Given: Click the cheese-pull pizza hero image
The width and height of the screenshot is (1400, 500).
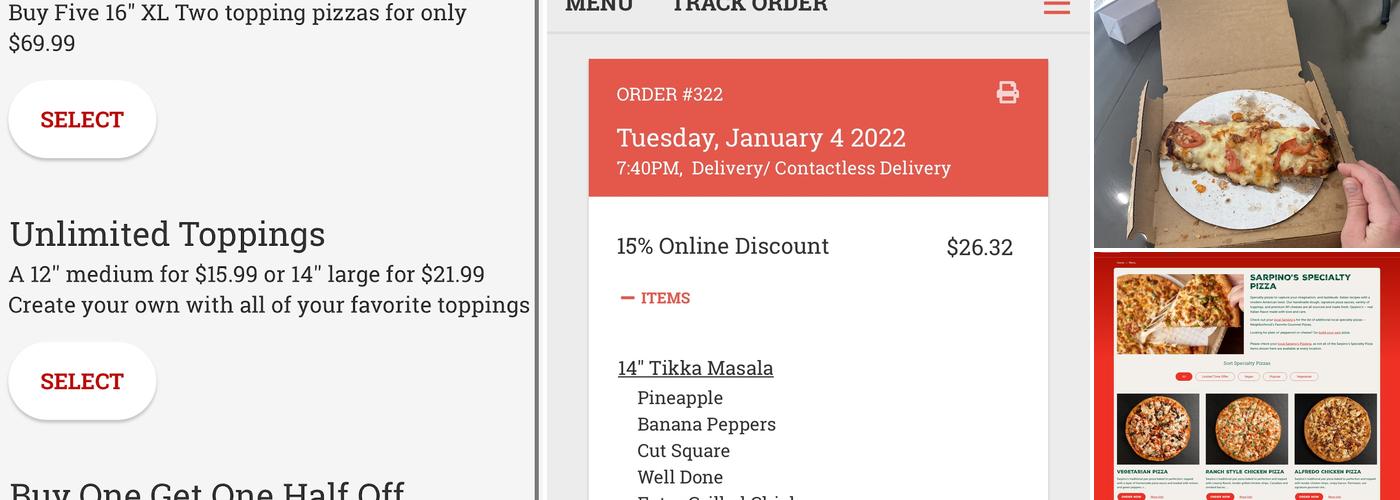Looking at the screenshot, I should click(1179, 314).
